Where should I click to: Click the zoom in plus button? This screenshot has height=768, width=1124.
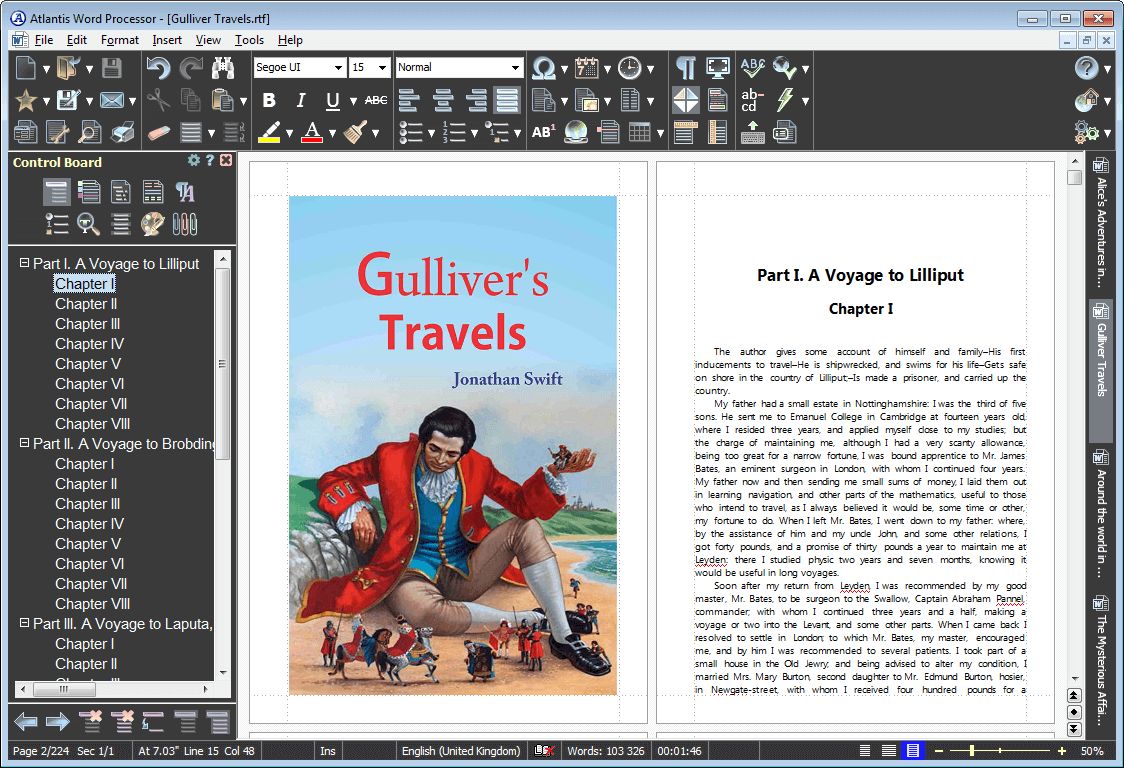[1062, 751]
